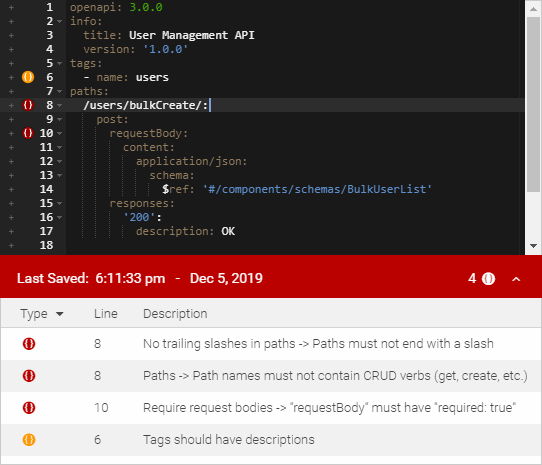Click line number 10 in errors table
542x465 pixels.
[x=101, y=408]
